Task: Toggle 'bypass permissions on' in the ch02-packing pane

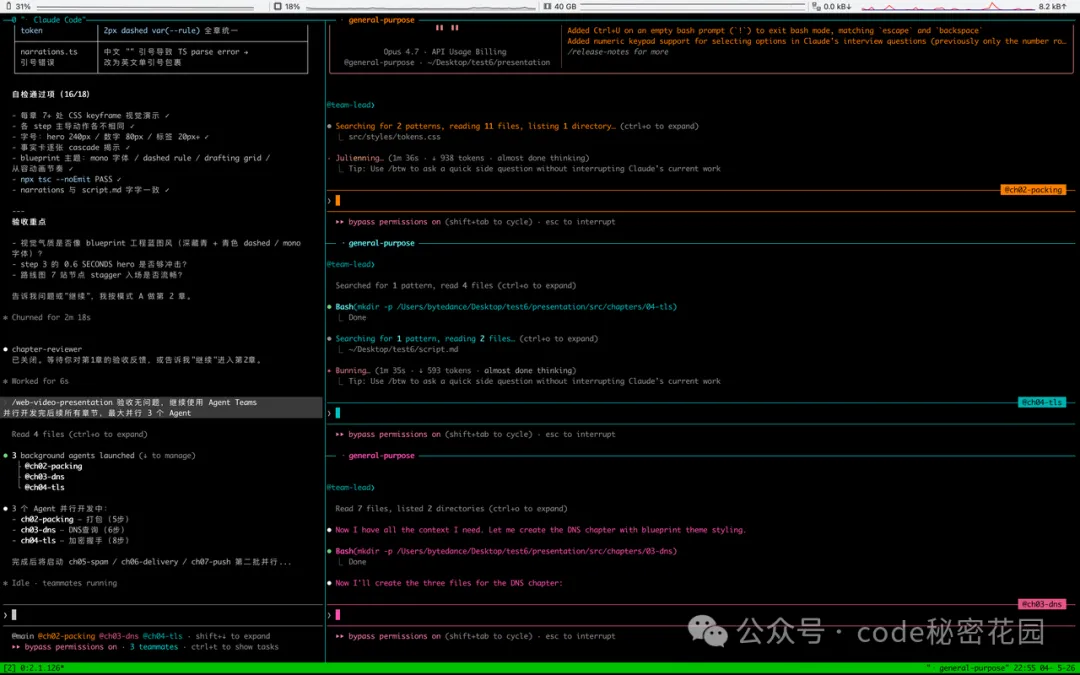Action: 388,222
